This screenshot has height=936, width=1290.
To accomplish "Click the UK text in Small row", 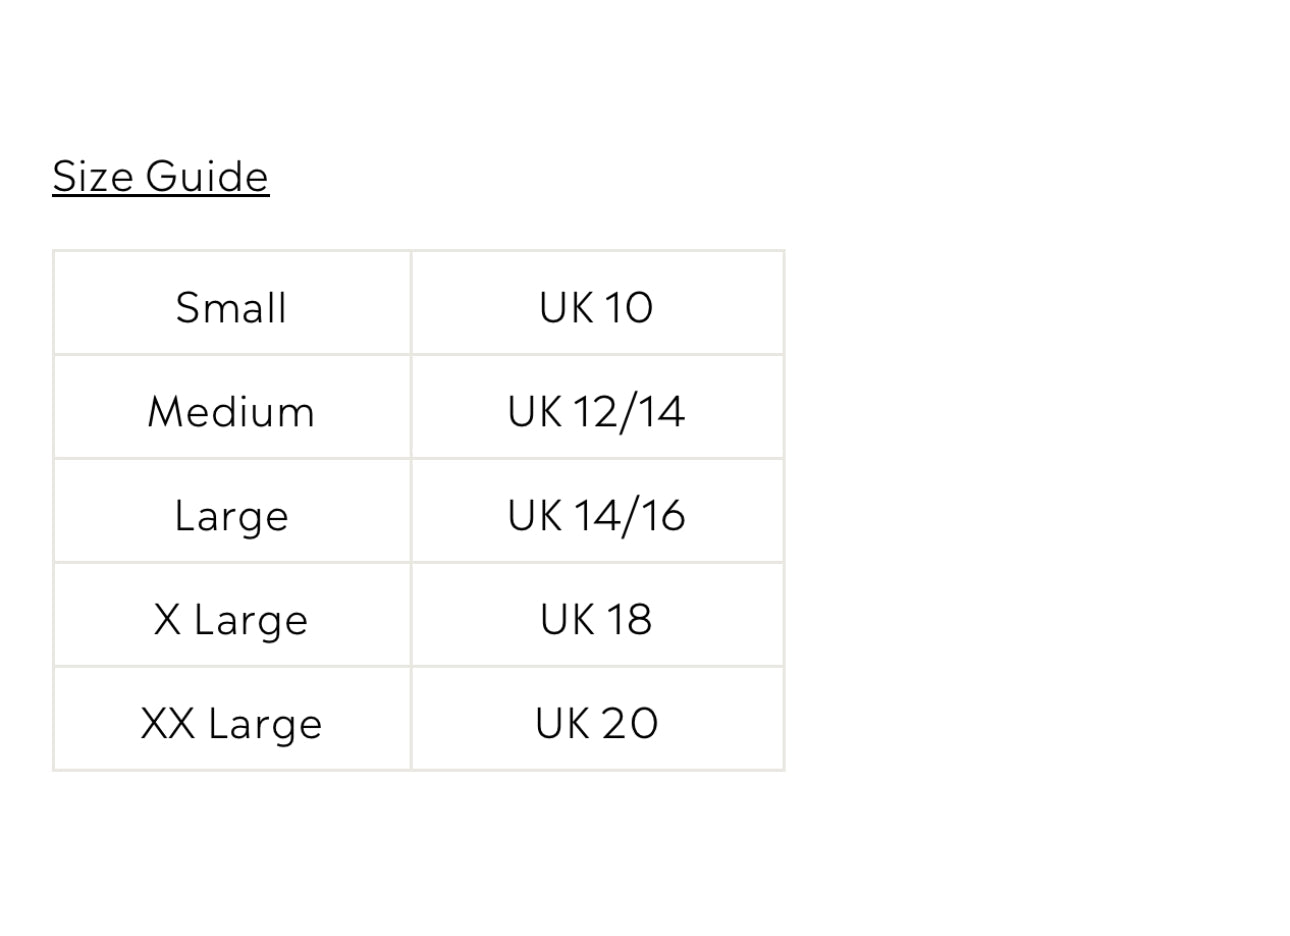I will [x=566, y=307].
